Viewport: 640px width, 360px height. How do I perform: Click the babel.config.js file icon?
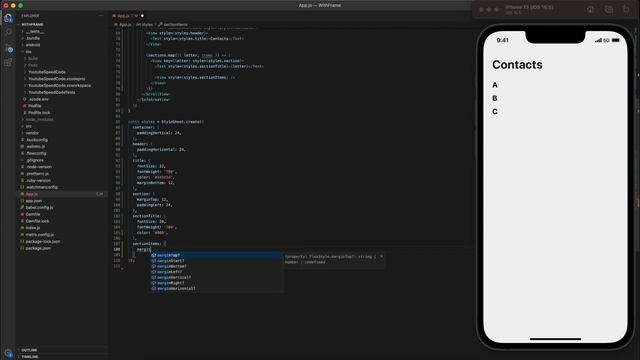(22, 207)
